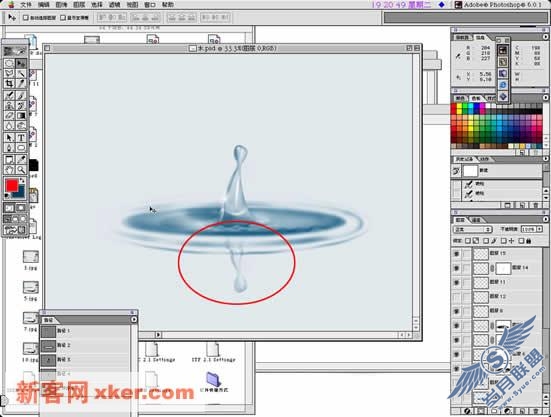Select the Move tool
The image size is (551, 417).
(x=21, y=63)
